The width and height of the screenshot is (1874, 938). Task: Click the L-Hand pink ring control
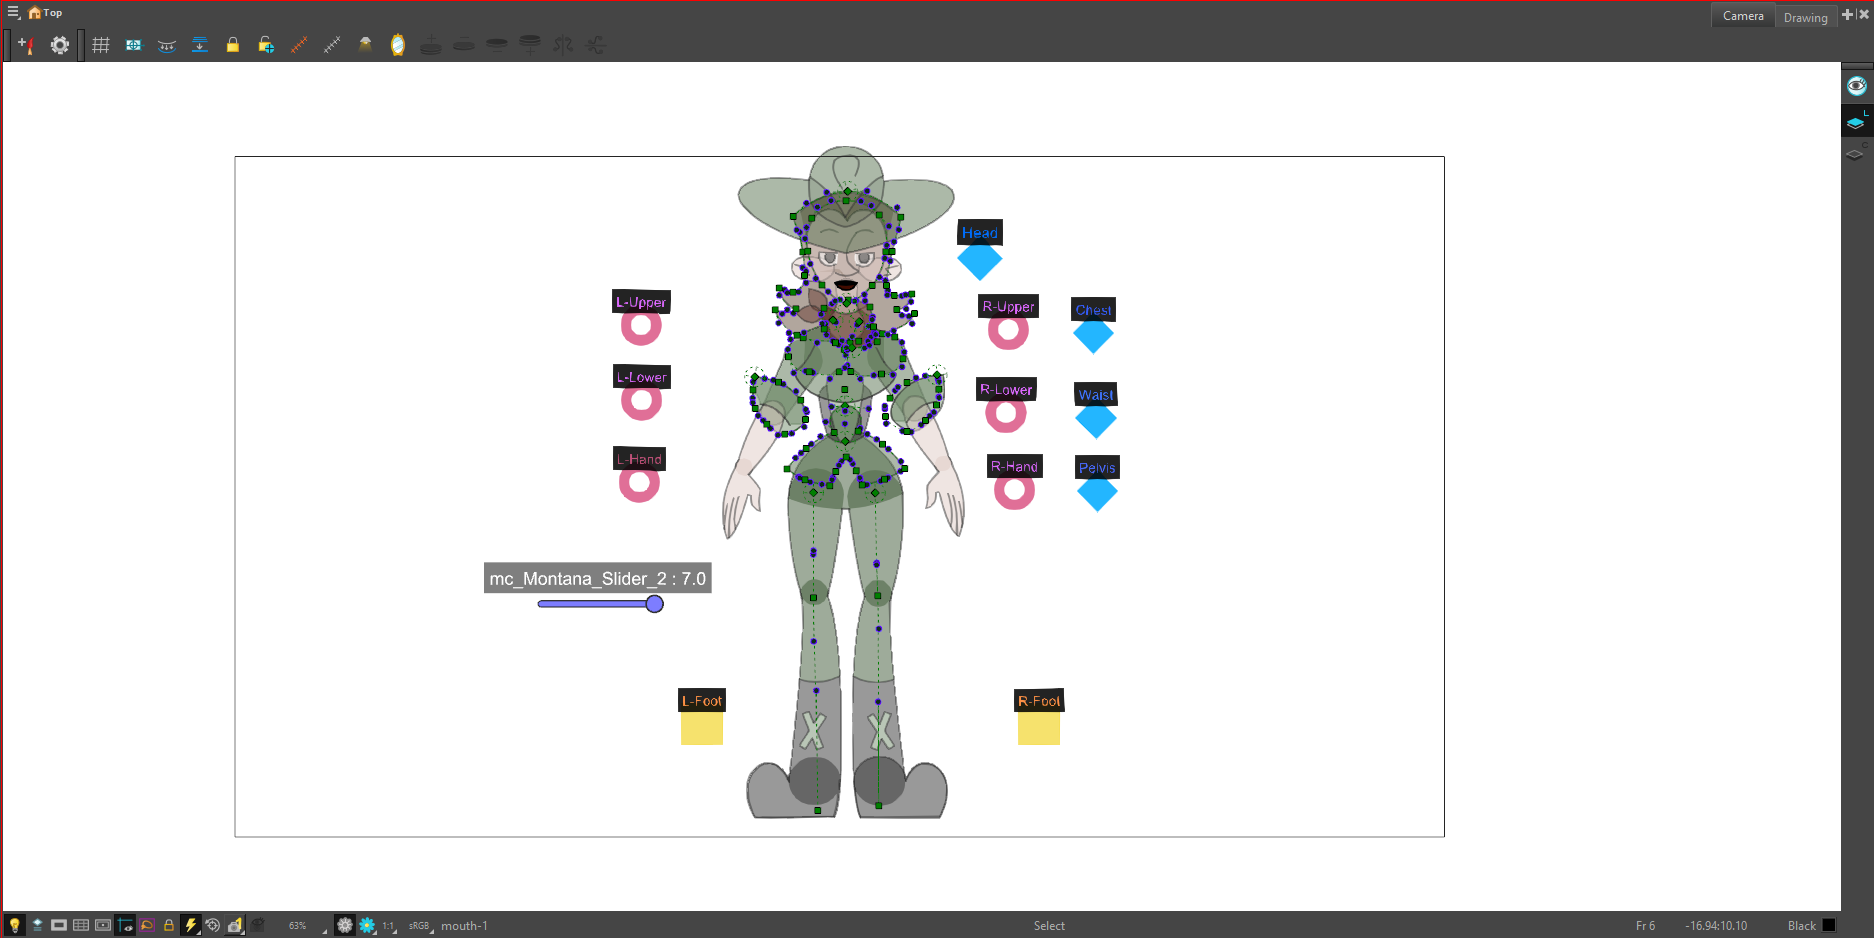639,483
